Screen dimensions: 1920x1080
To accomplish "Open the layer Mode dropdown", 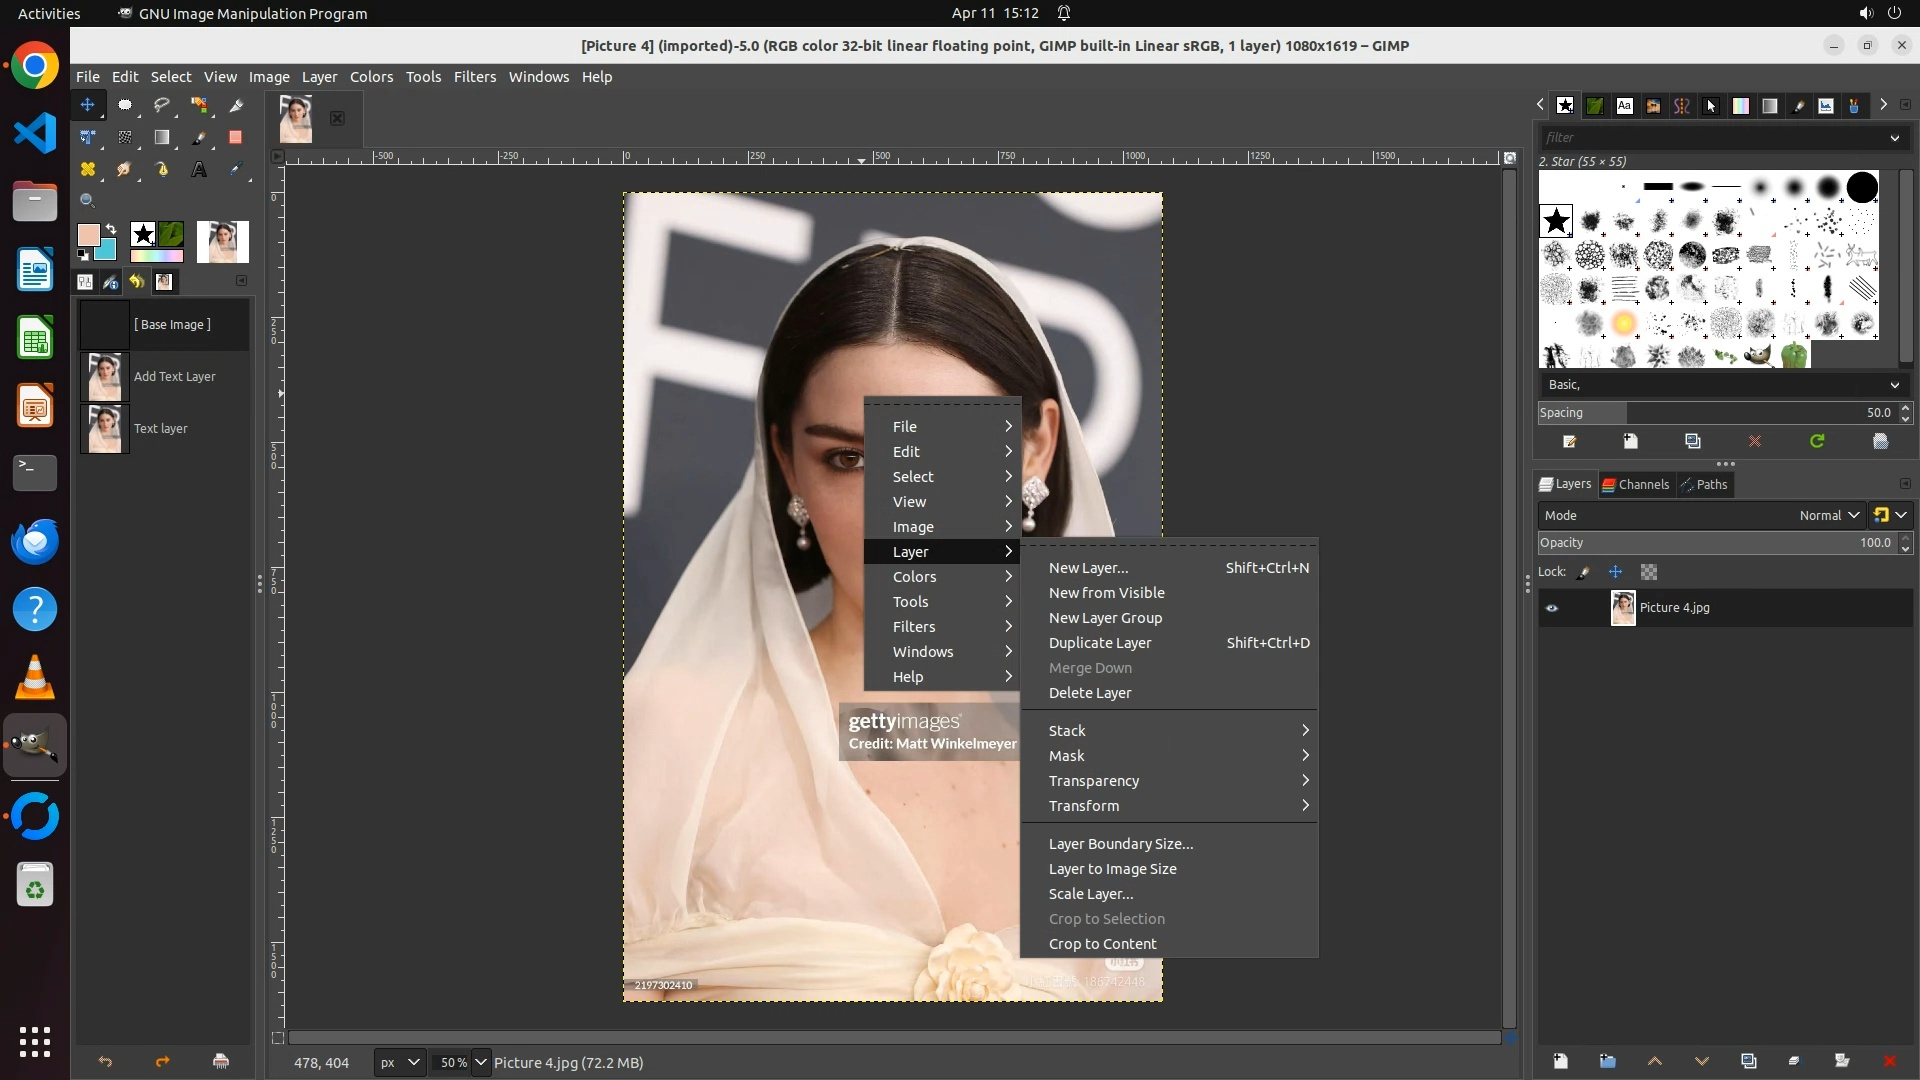I will (x=1828, y=515).
